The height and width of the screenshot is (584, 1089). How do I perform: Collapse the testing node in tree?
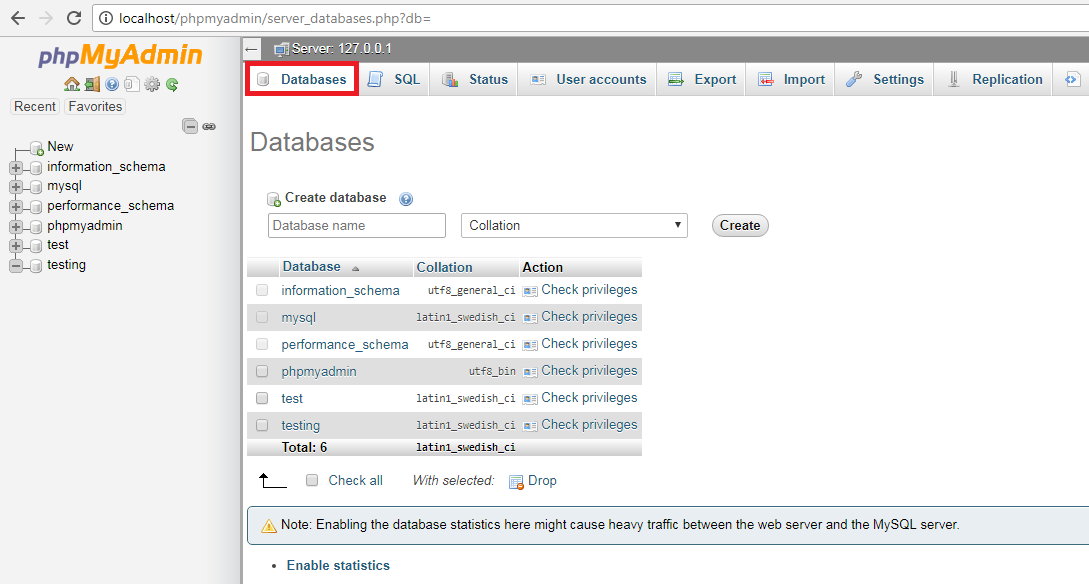point(16,266)
